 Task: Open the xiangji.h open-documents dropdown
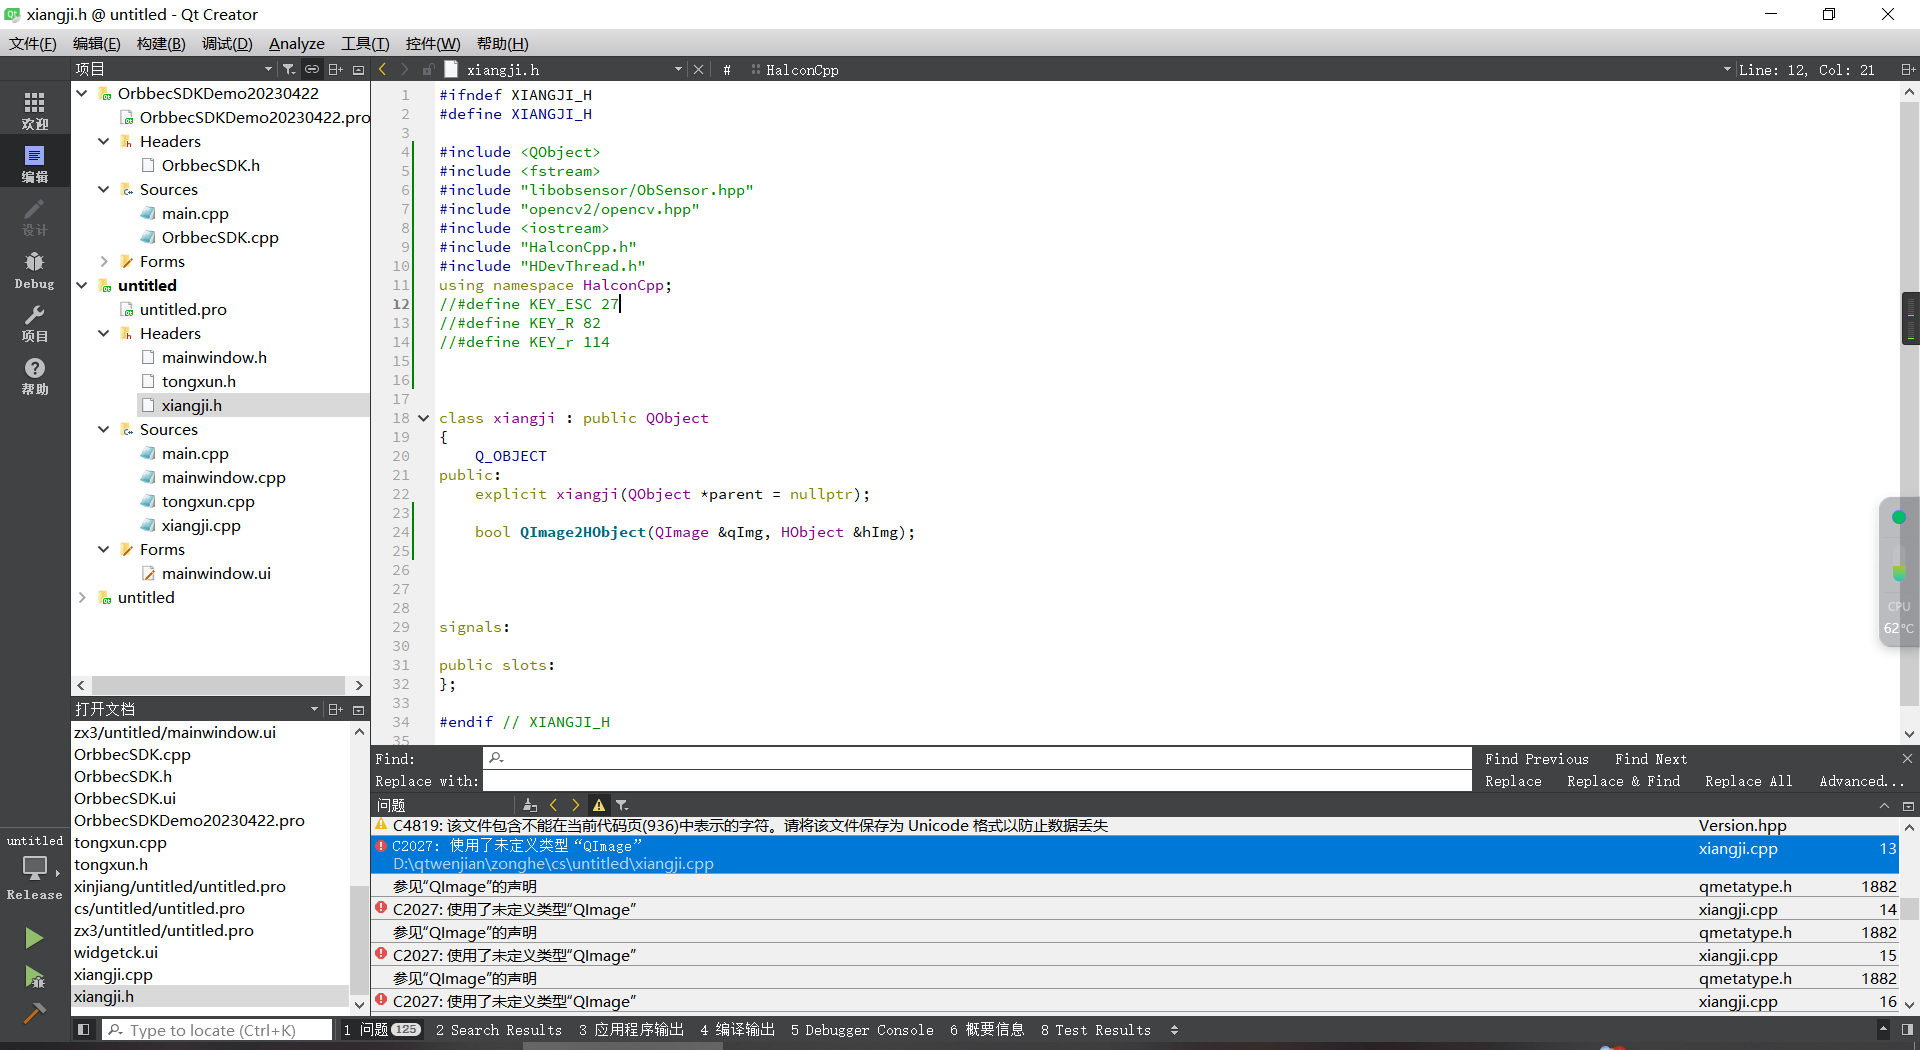(x=678, y=69)
